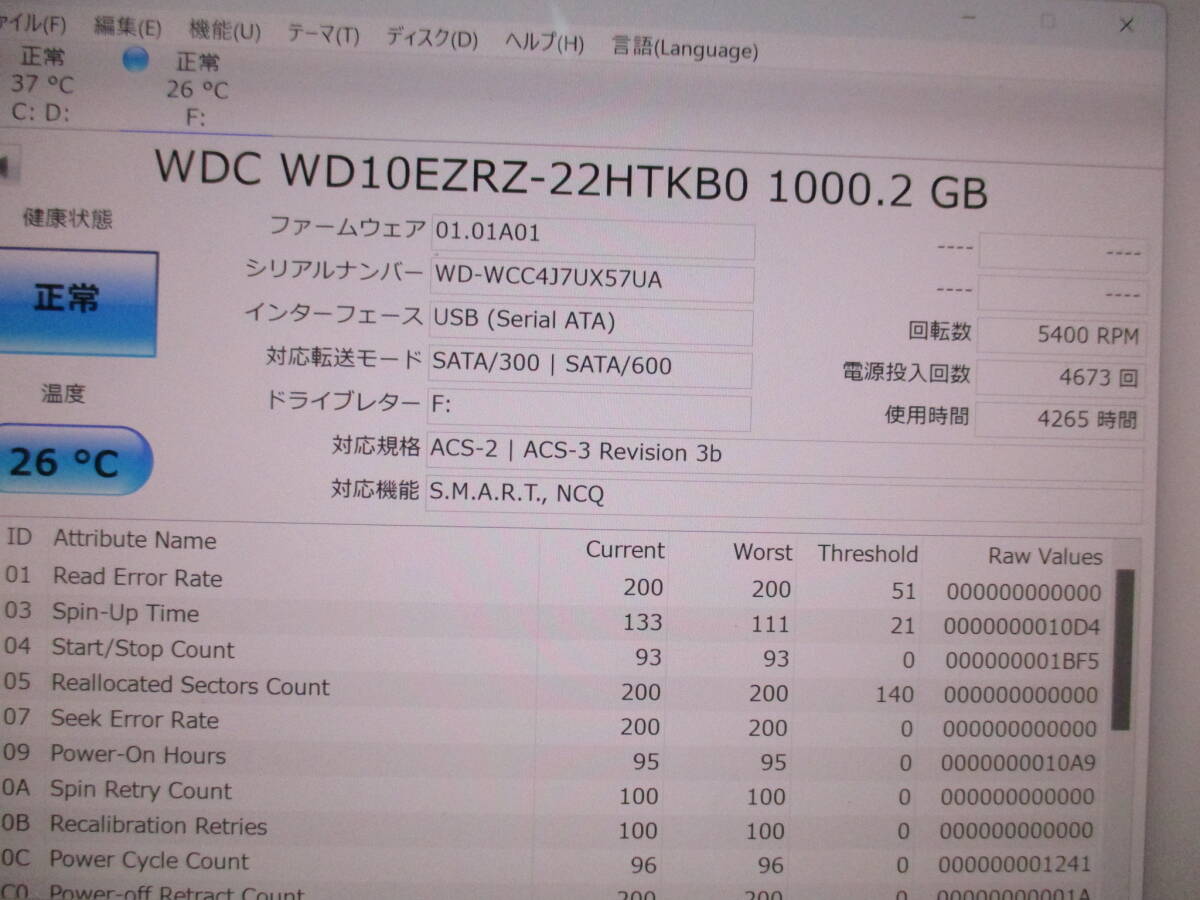The height and width of the screenshot is (900, 1200).
Task: Click the Raw Values column header
Action: [1045, 556]
